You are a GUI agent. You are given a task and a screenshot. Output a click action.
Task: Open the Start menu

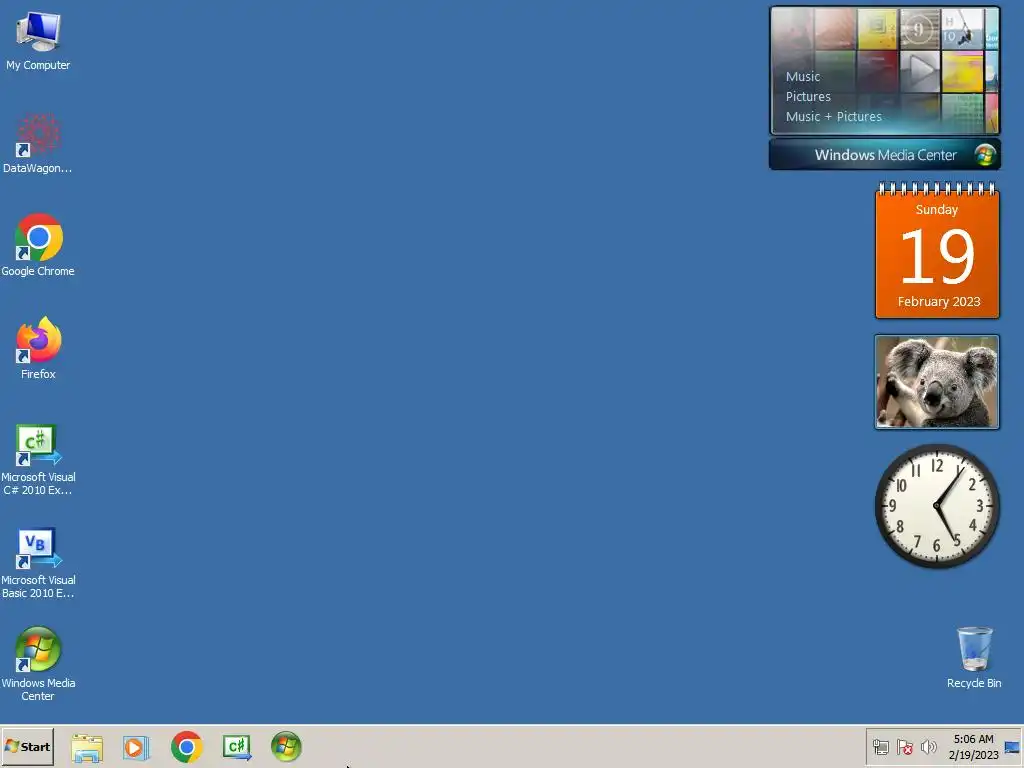click(27, 746)
